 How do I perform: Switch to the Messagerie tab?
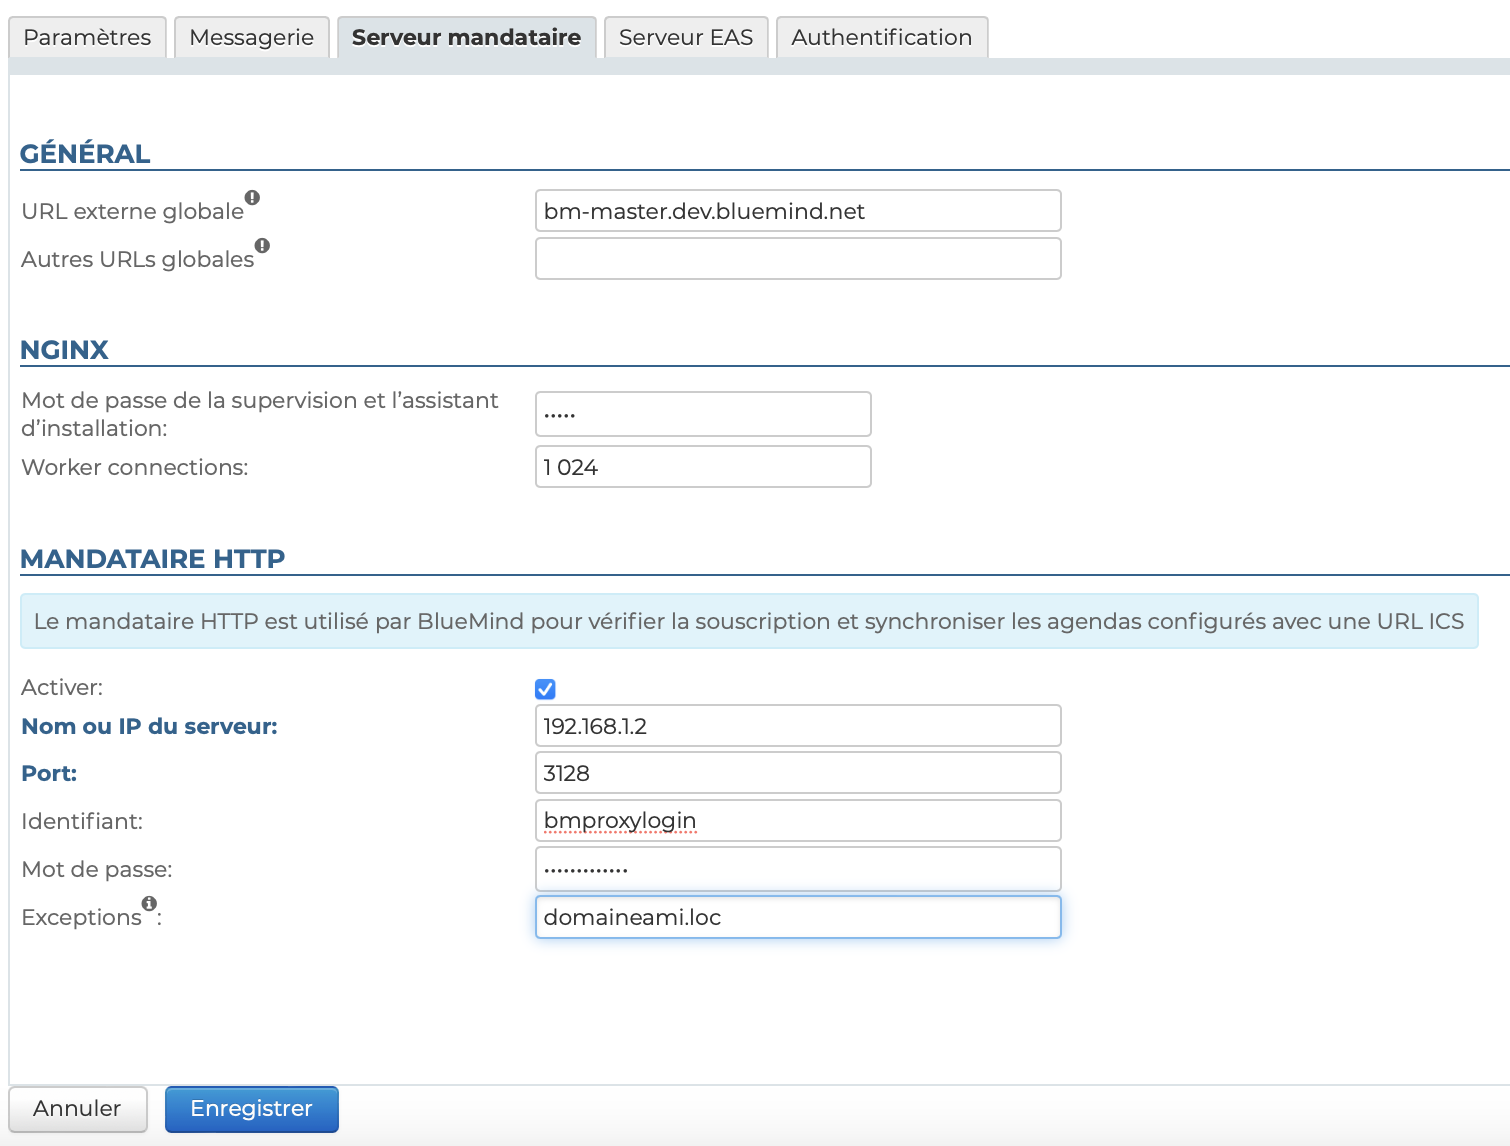251,38
